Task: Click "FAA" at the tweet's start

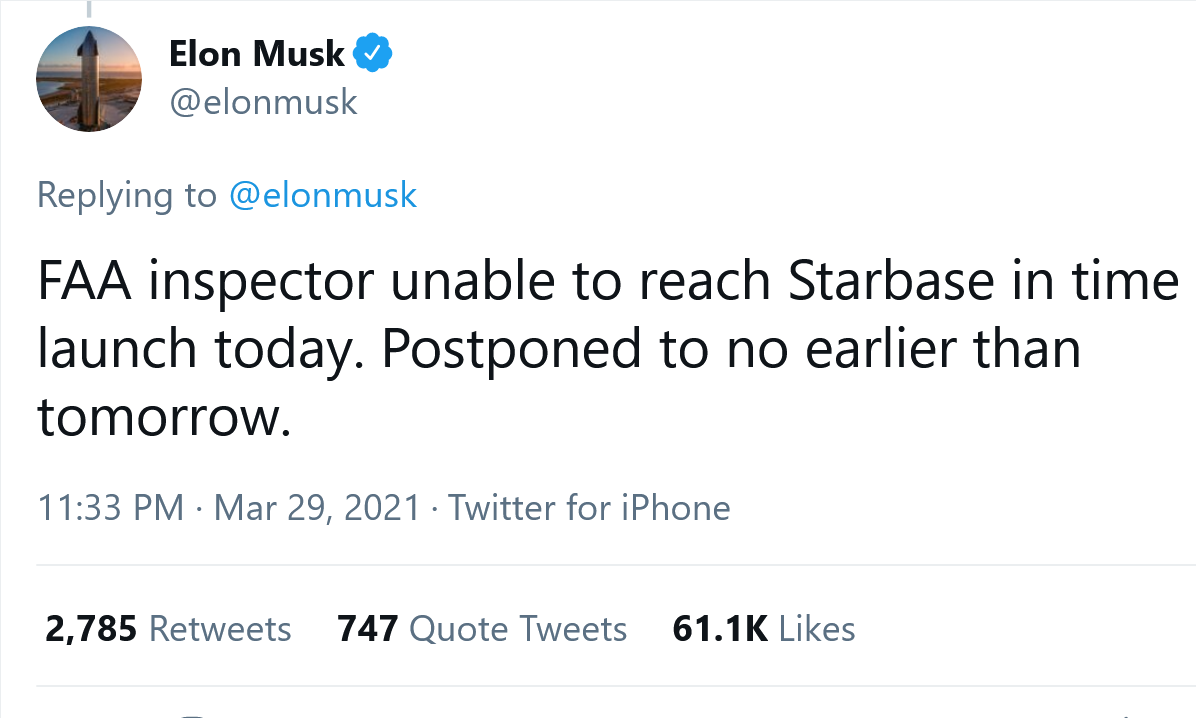Action: tap(84, 283)
